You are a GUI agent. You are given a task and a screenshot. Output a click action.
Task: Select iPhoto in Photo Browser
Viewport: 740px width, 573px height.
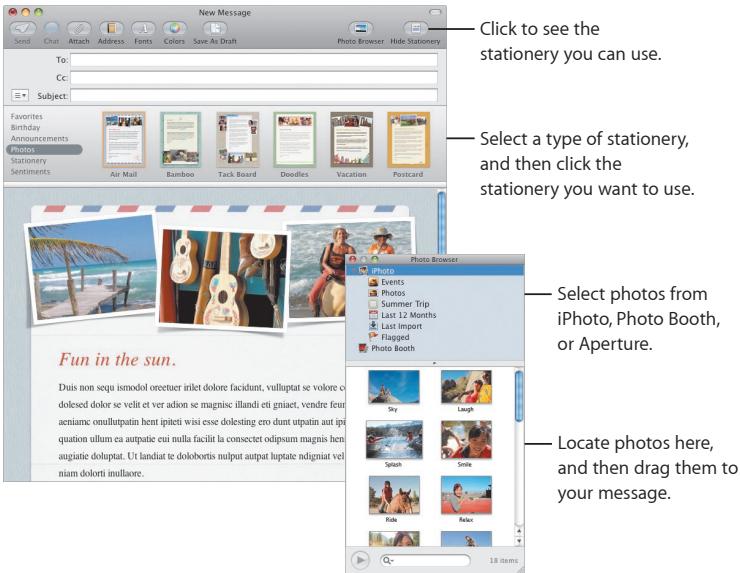(435, 271)
